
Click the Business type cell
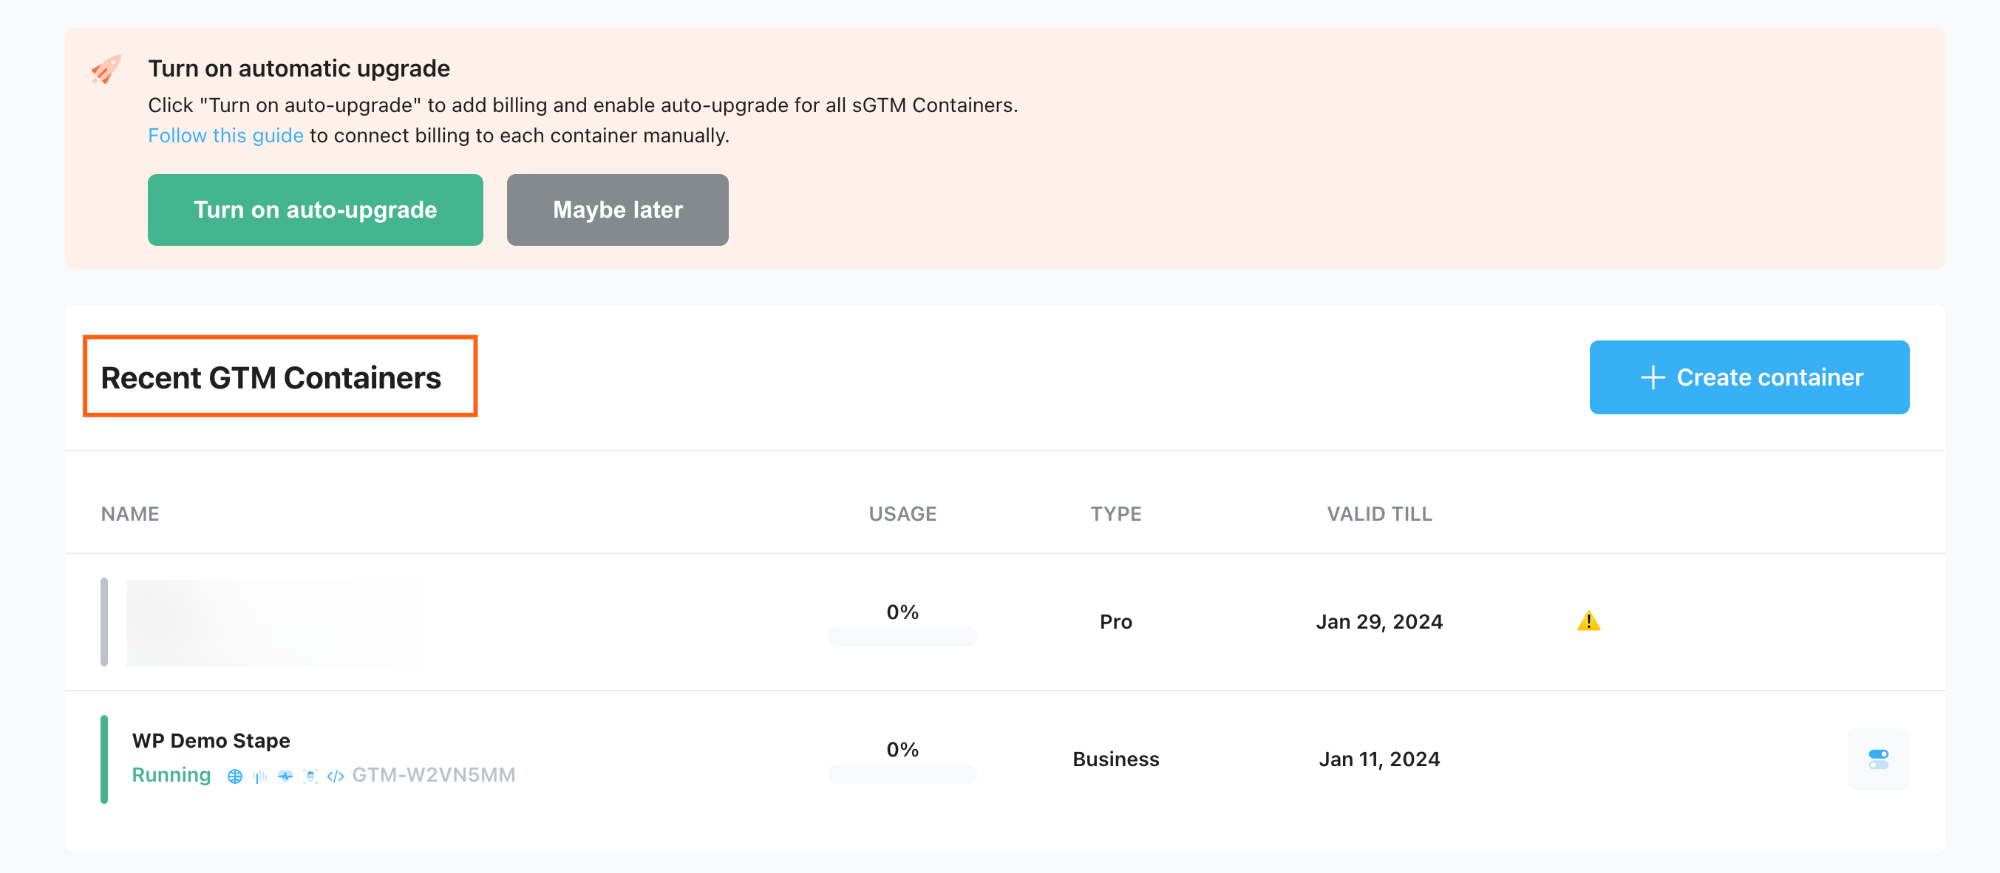1116,759
